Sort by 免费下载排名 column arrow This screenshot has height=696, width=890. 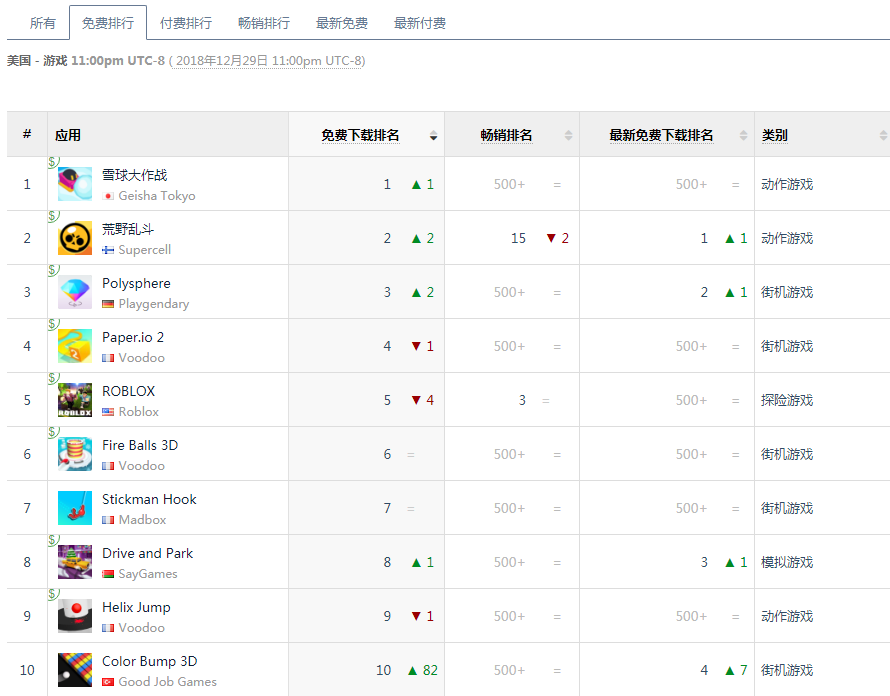pos(433,136)
